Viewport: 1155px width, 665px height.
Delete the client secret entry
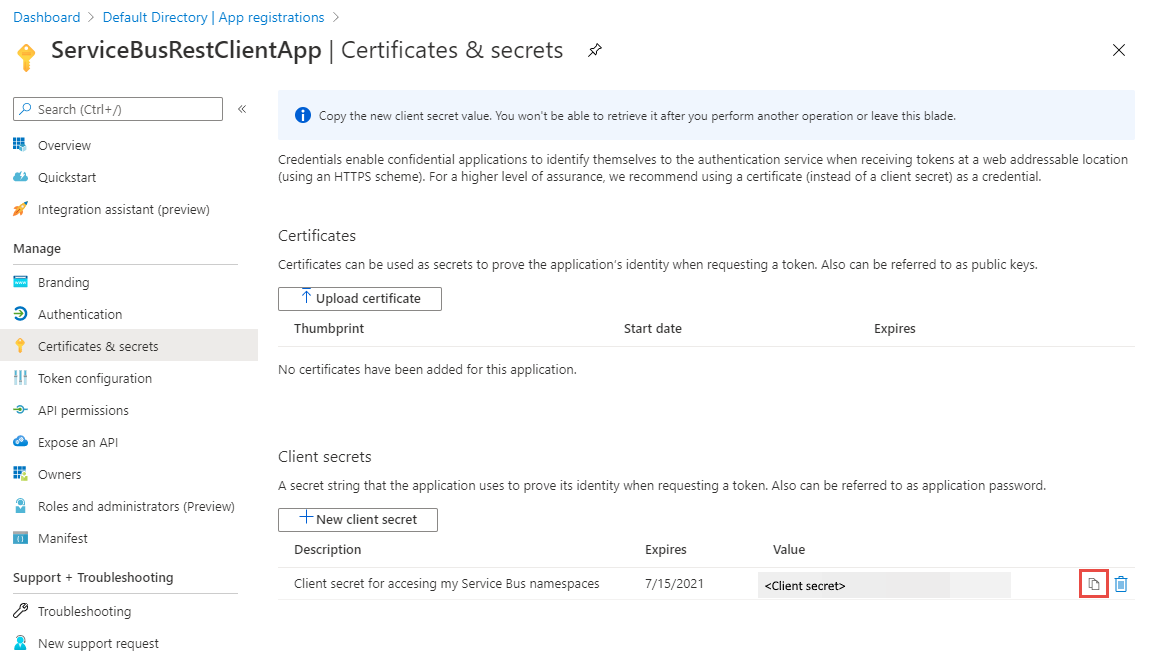1121,583
